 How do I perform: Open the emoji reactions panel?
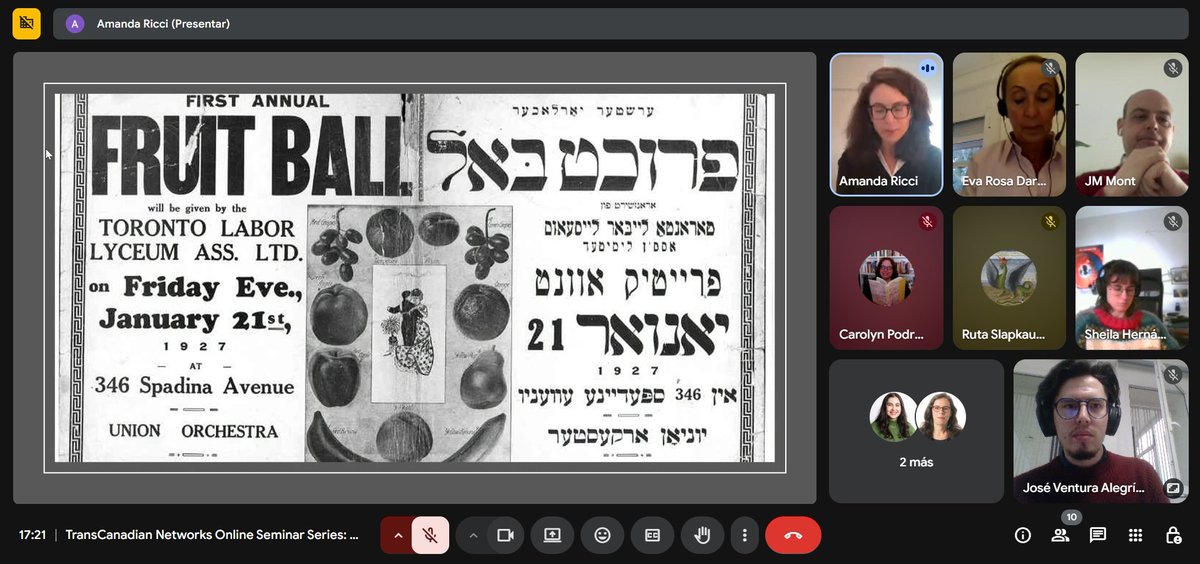click(602, 535)
